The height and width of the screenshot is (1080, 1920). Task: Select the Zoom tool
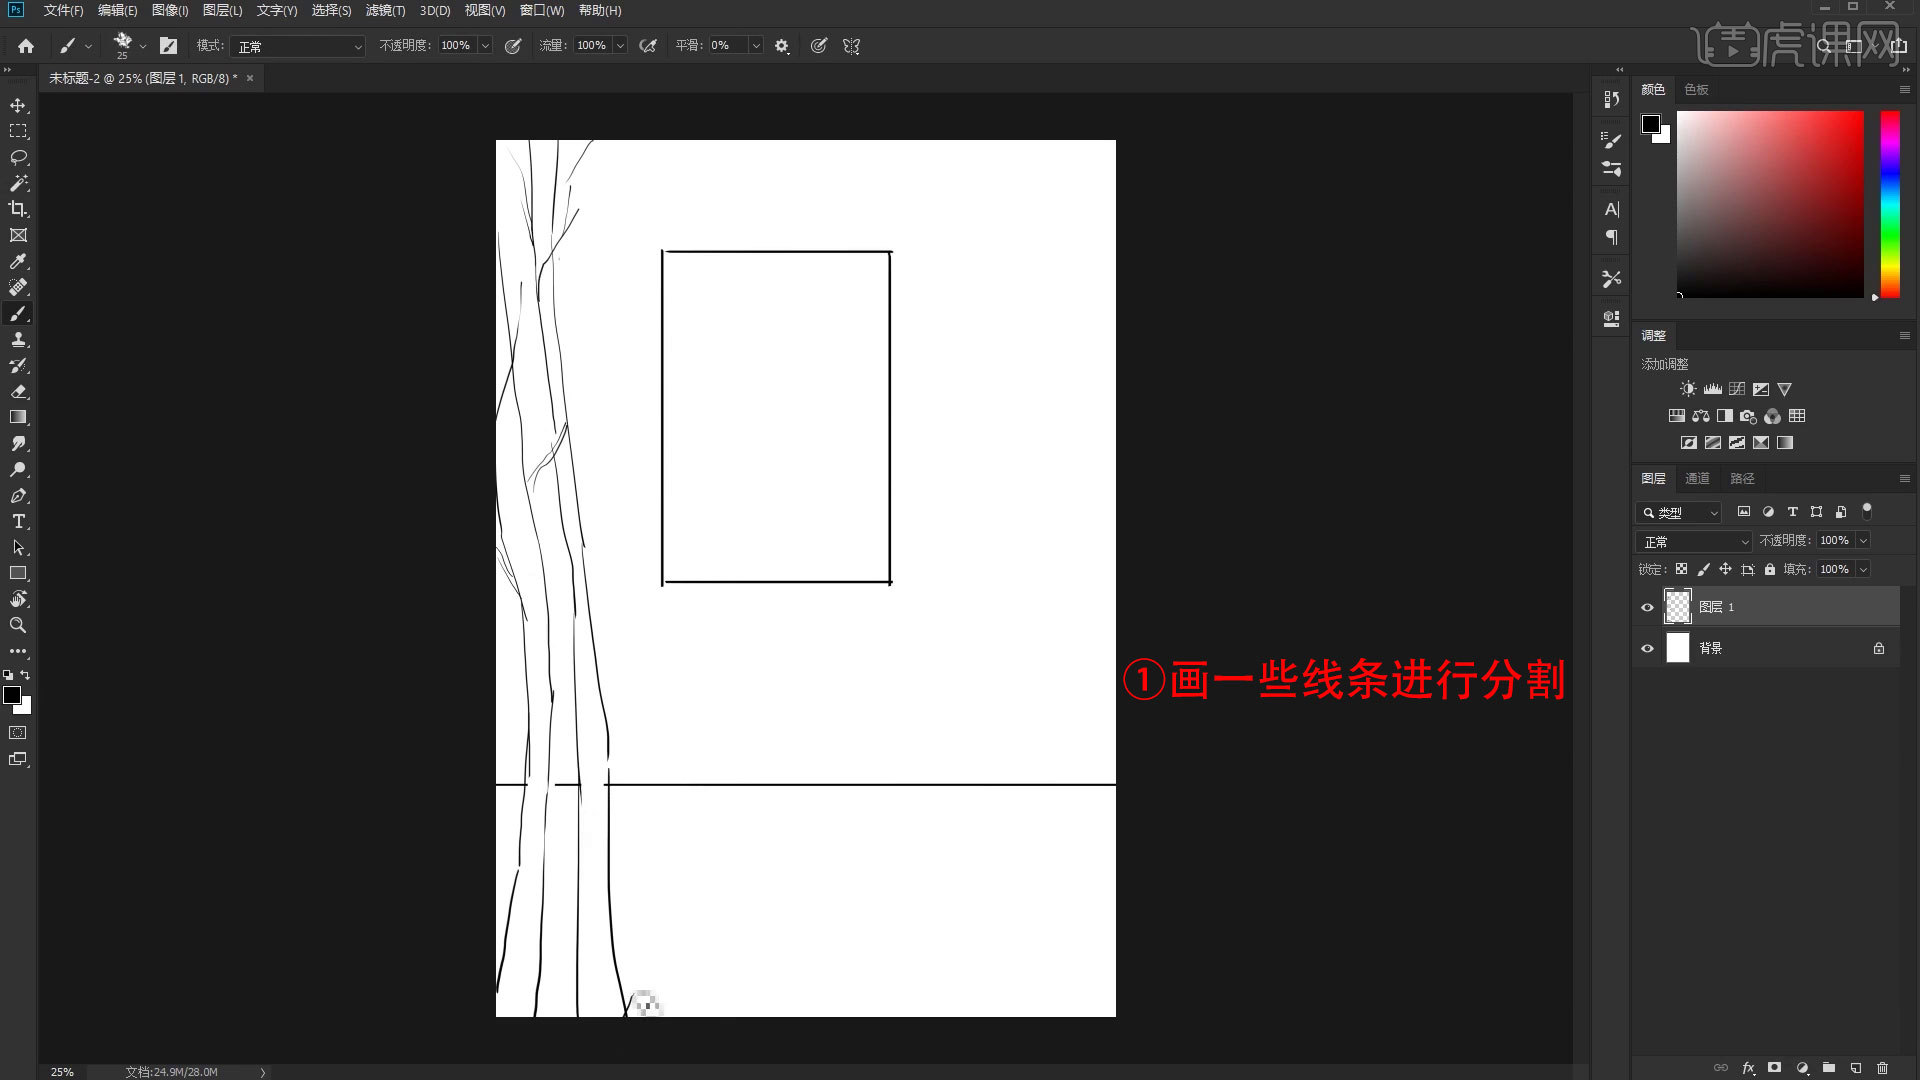click(18, 625)
